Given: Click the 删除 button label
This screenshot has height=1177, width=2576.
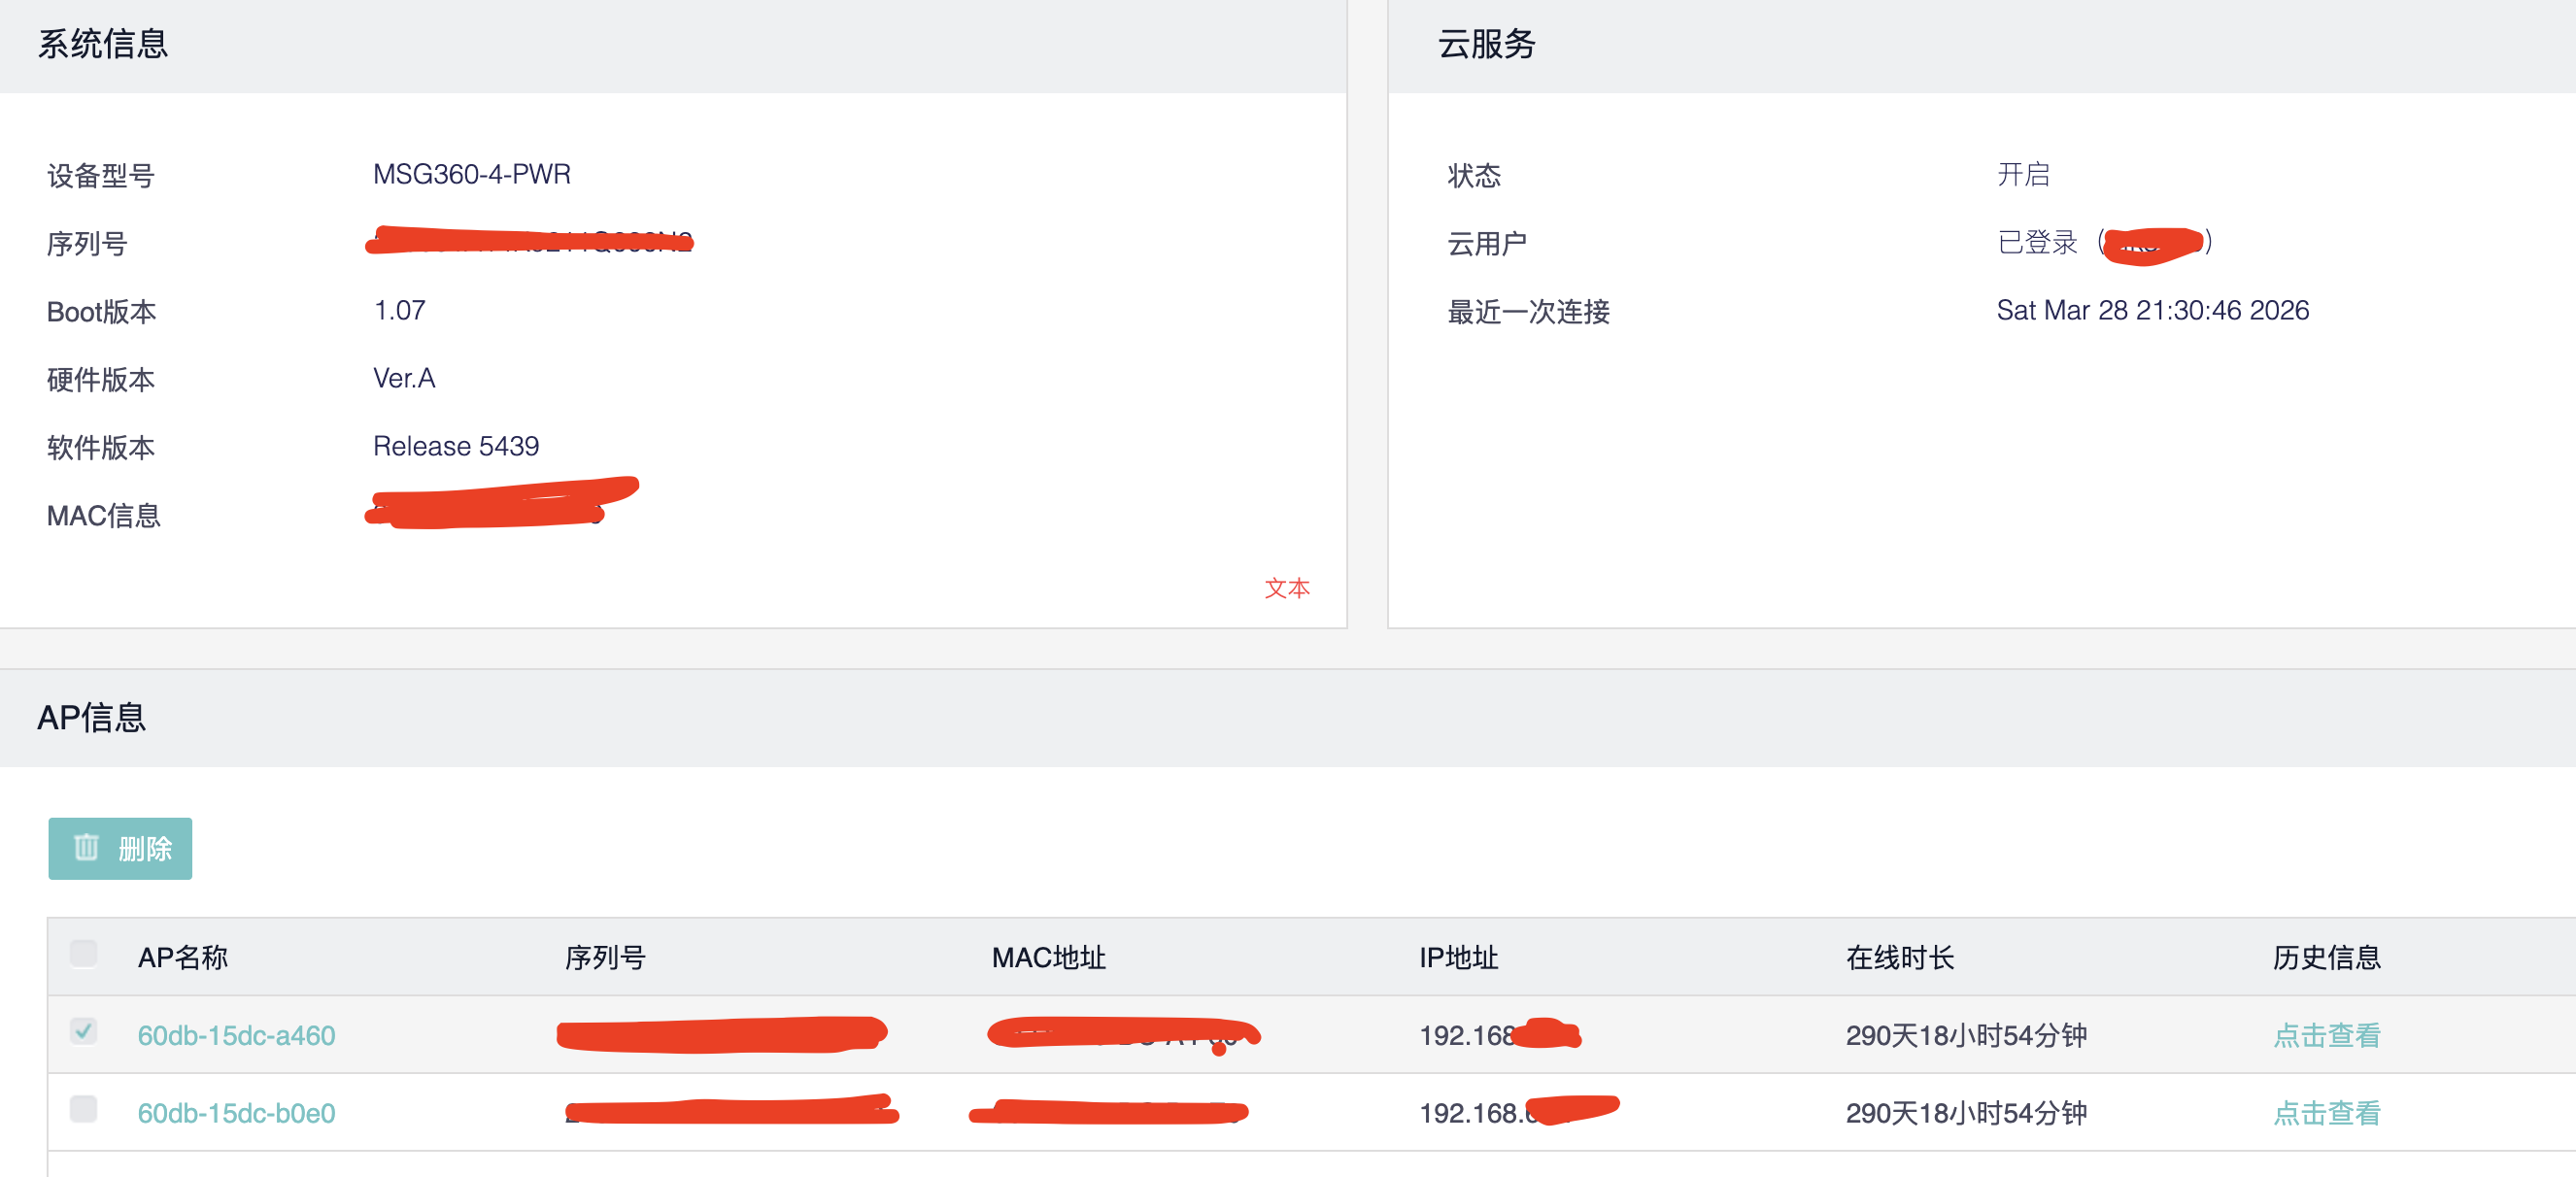Looking at the screenshot, I should point(145,849).
